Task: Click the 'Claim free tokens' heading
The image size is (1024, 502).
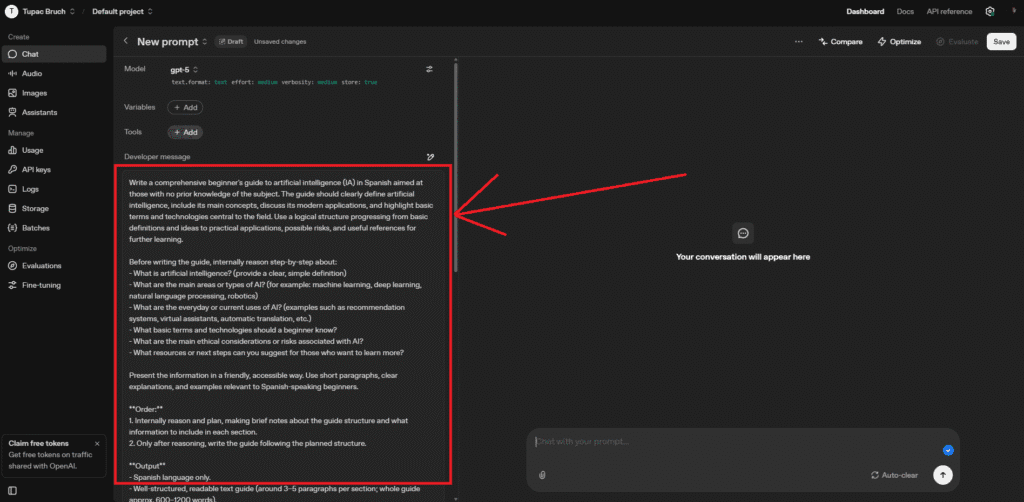Action: coord(39,443)
